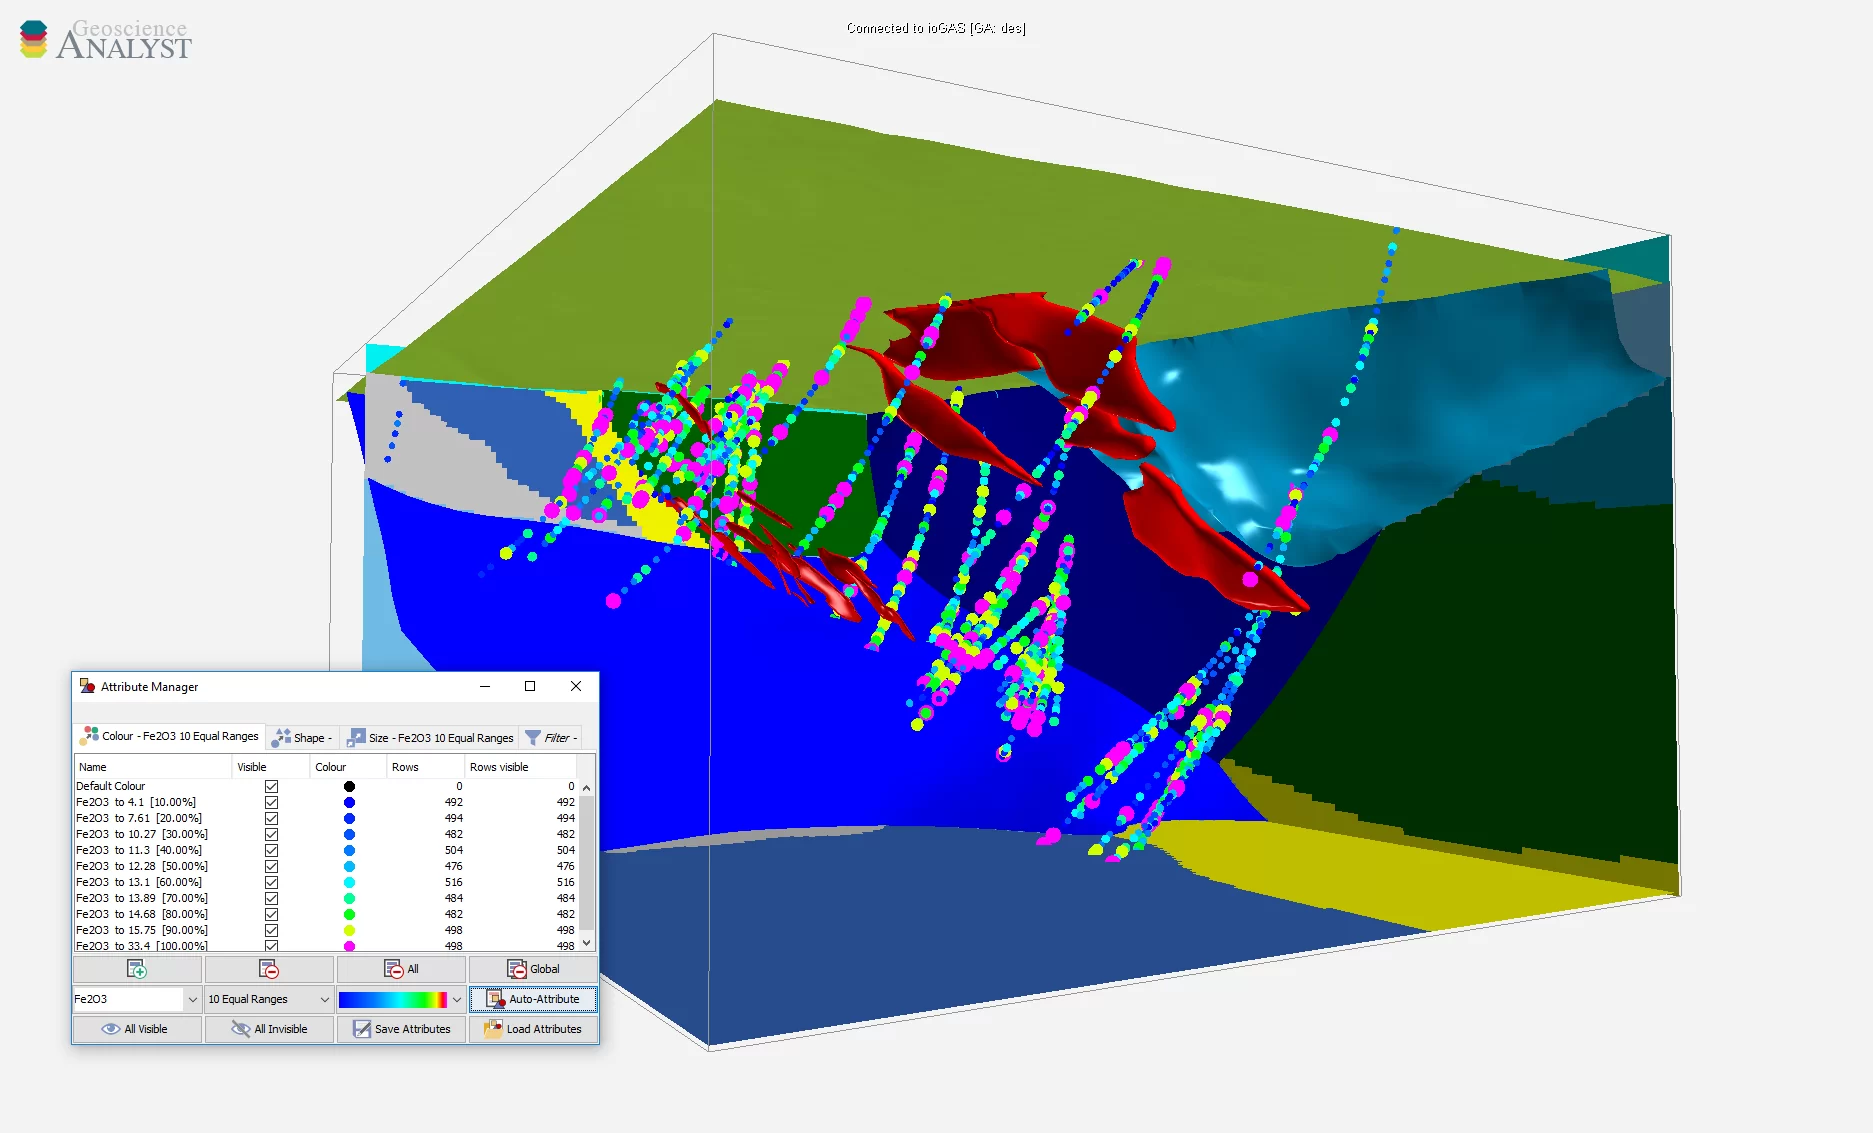Image resolution: width=1873 pixels, height=1133 pixels.
Task: Click the Rows visible column header
Action: pyautogui.click(x=521, y=767)
